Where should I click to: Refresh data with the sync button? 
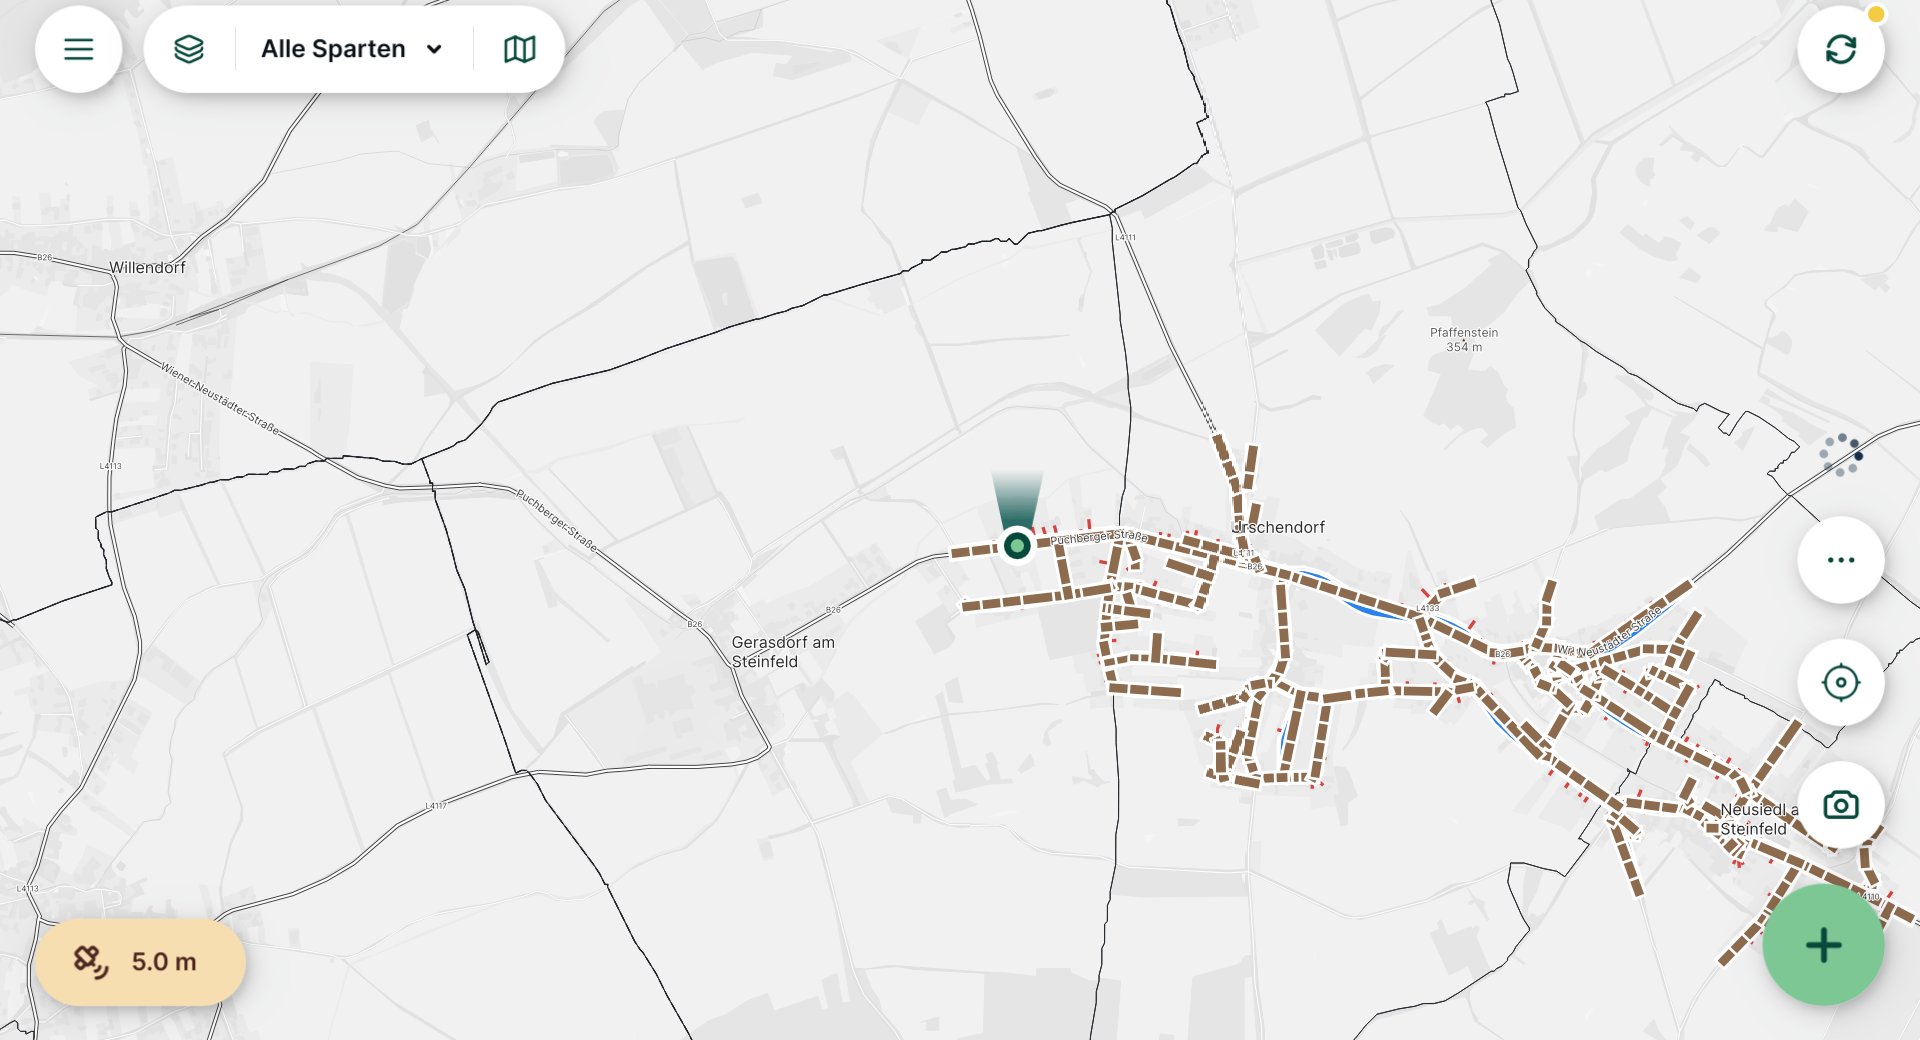click(x=1840, y=49)
